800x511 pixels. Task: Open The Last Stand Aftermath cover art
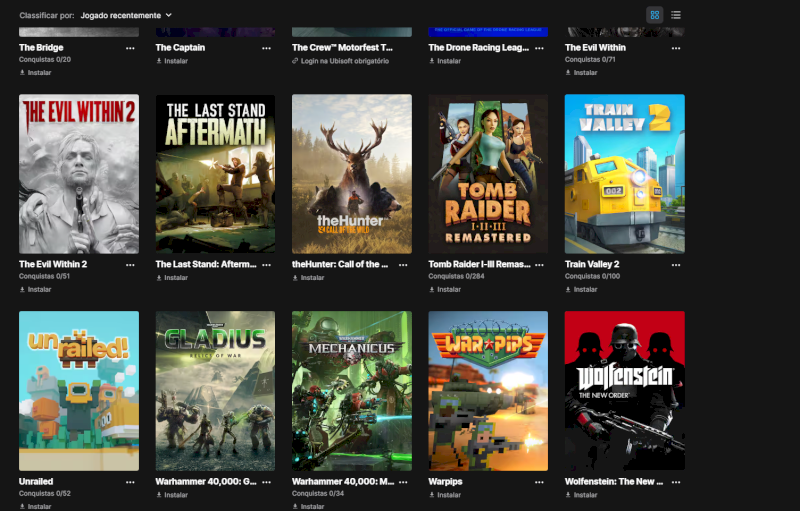(x=215, y=174)
